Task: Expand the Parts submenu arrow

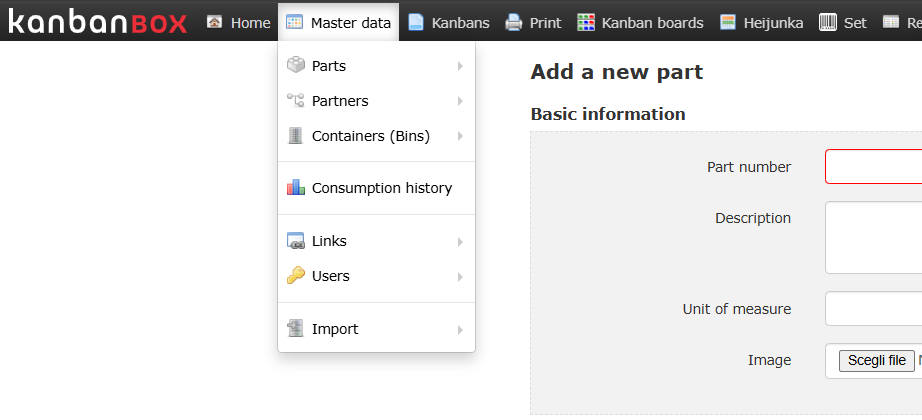Action: point(460,66)
